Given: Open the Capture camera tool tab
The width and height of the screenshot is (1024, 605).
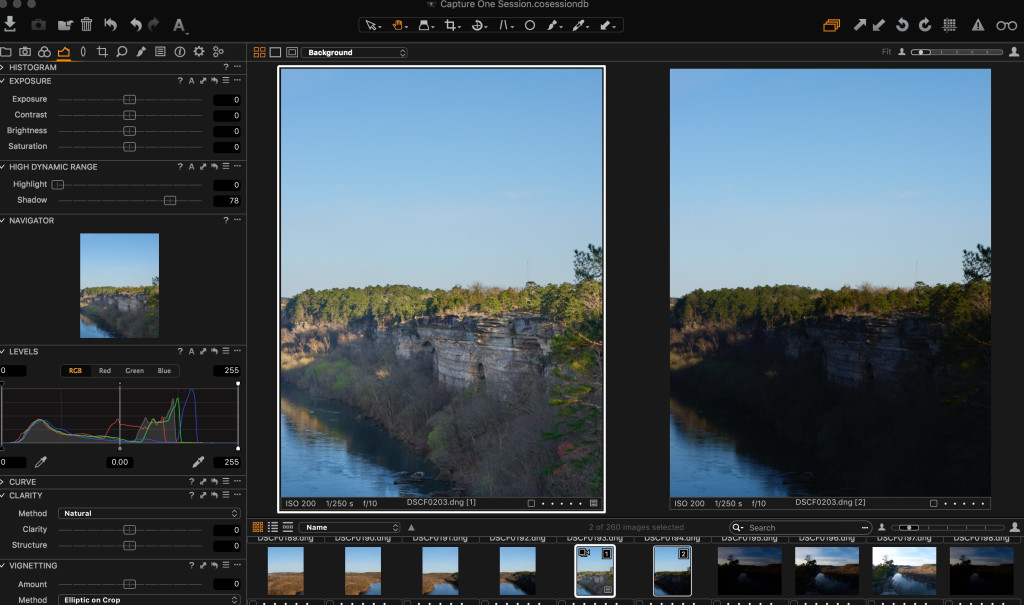Looking at the screenshot, I should pyautogui.click(x=25, y=52).
